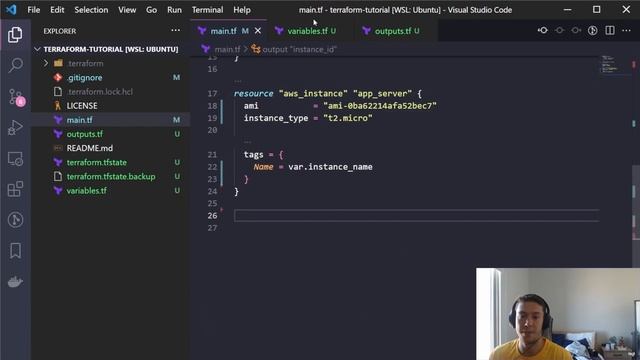This screenshot has width=640, height=360.
Task: Click the "app_server" resource name text
Action: coord(382,93)
